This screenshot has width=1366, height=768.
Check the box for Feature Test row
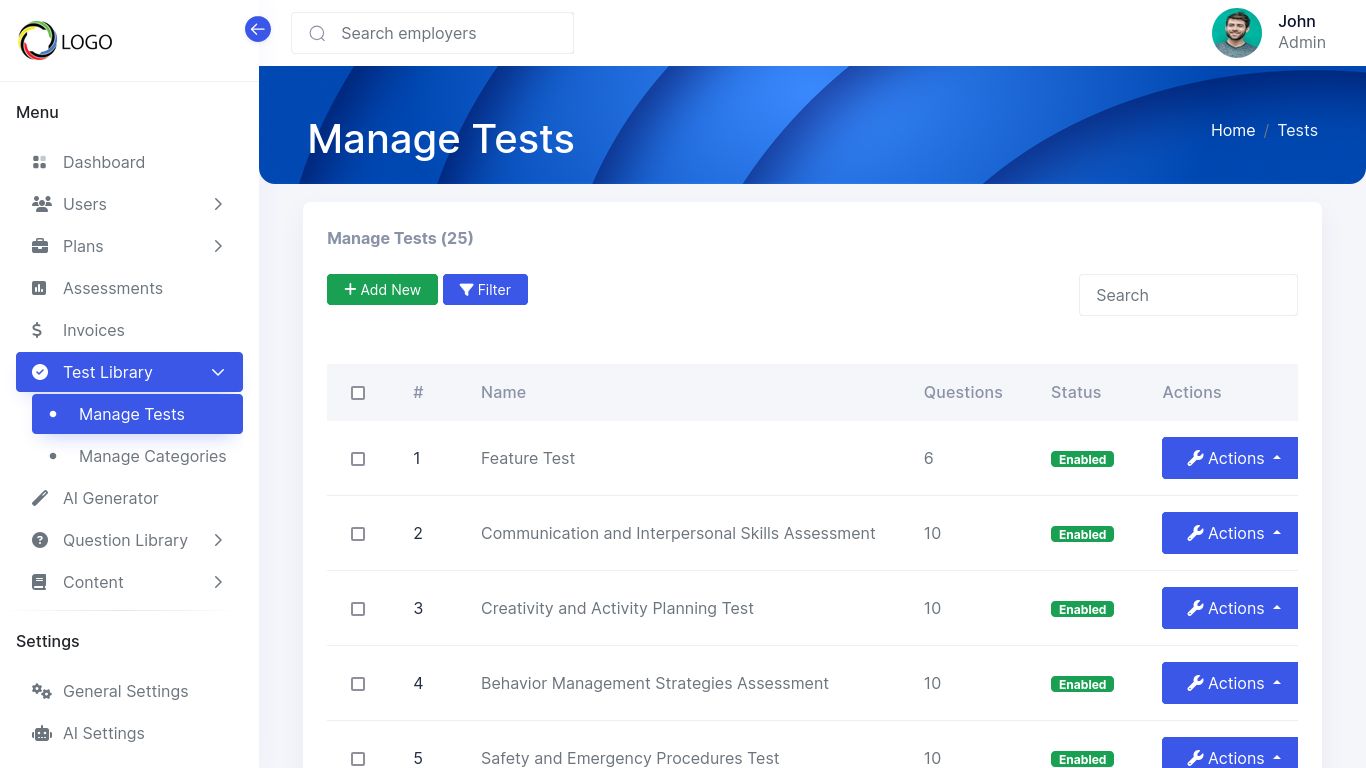point(358,459)
